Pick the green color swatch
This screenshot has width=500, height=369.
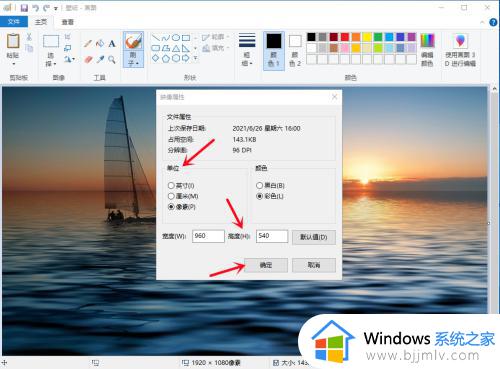(x=378, y=37)
